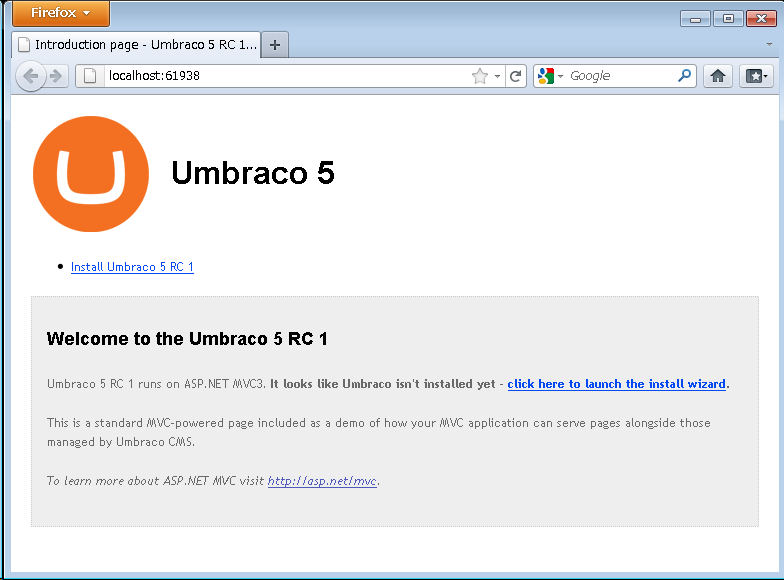Open the URL history dropdown arrow

point(497,76)
